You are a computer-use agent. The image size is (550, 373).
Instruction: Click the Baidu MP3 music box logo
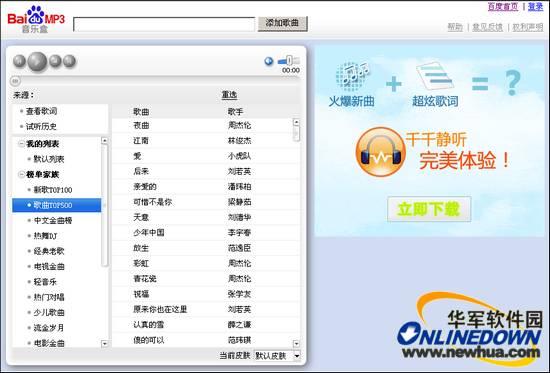coord(36,19)
